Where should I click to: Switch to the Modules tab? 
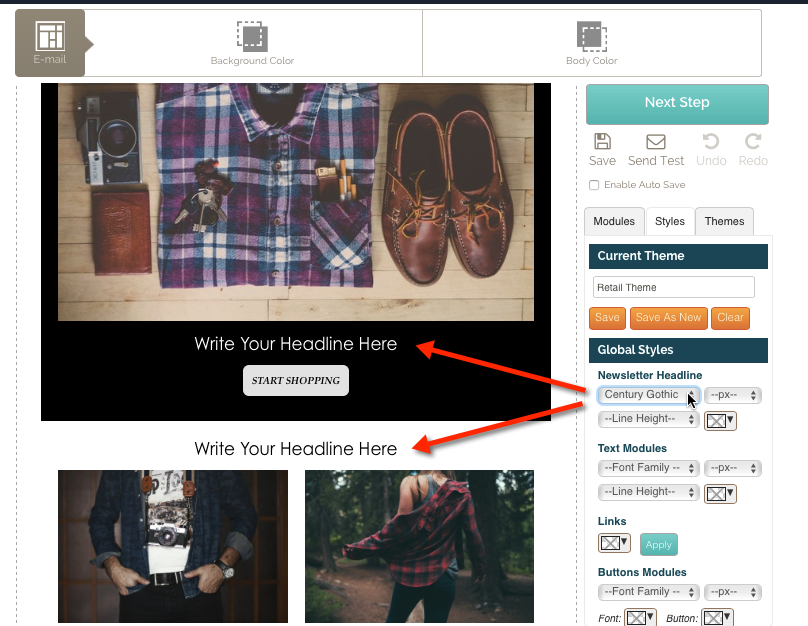614,222
